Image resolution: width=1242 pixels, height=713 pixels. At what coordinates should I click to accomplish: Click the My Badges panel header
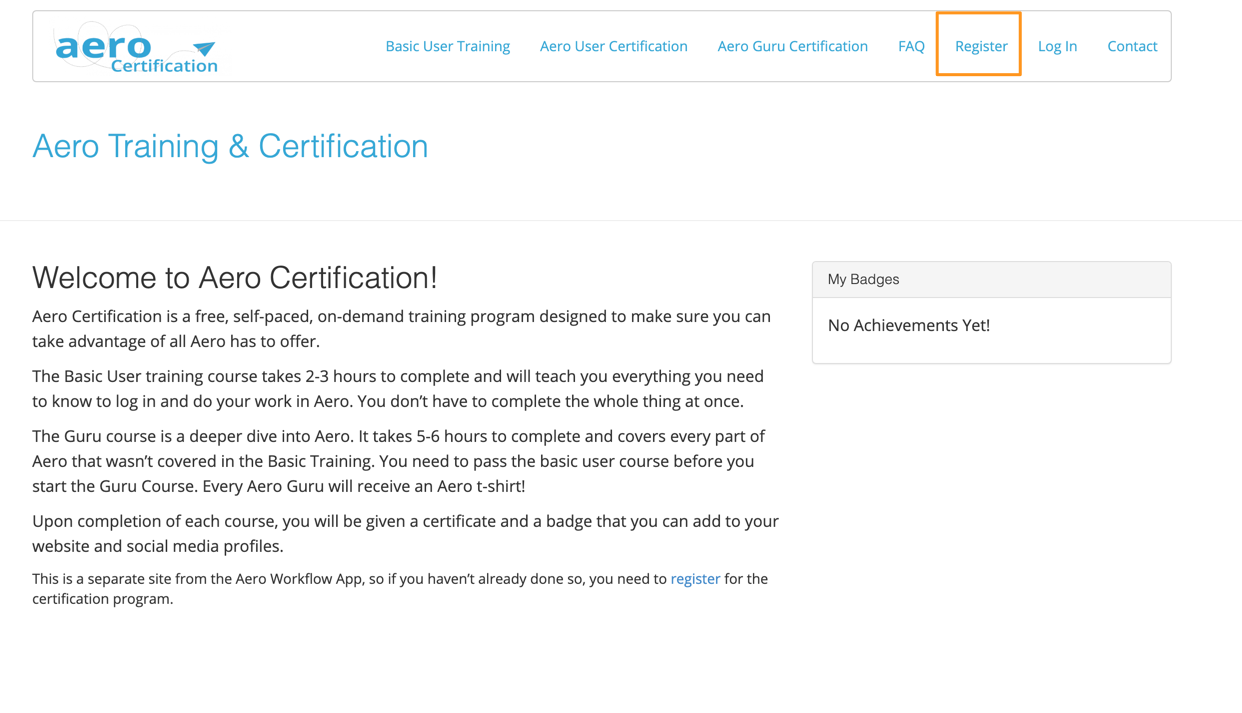click(991, 280)
